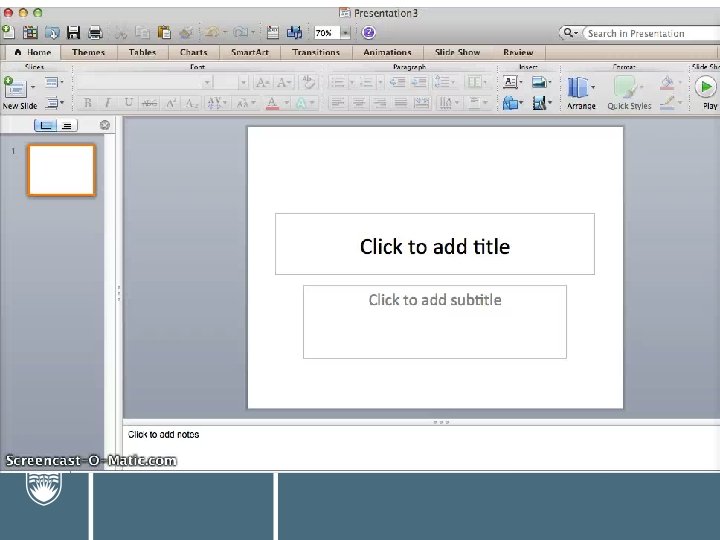
Task: Open the purple Help icon
Action: 368,33
